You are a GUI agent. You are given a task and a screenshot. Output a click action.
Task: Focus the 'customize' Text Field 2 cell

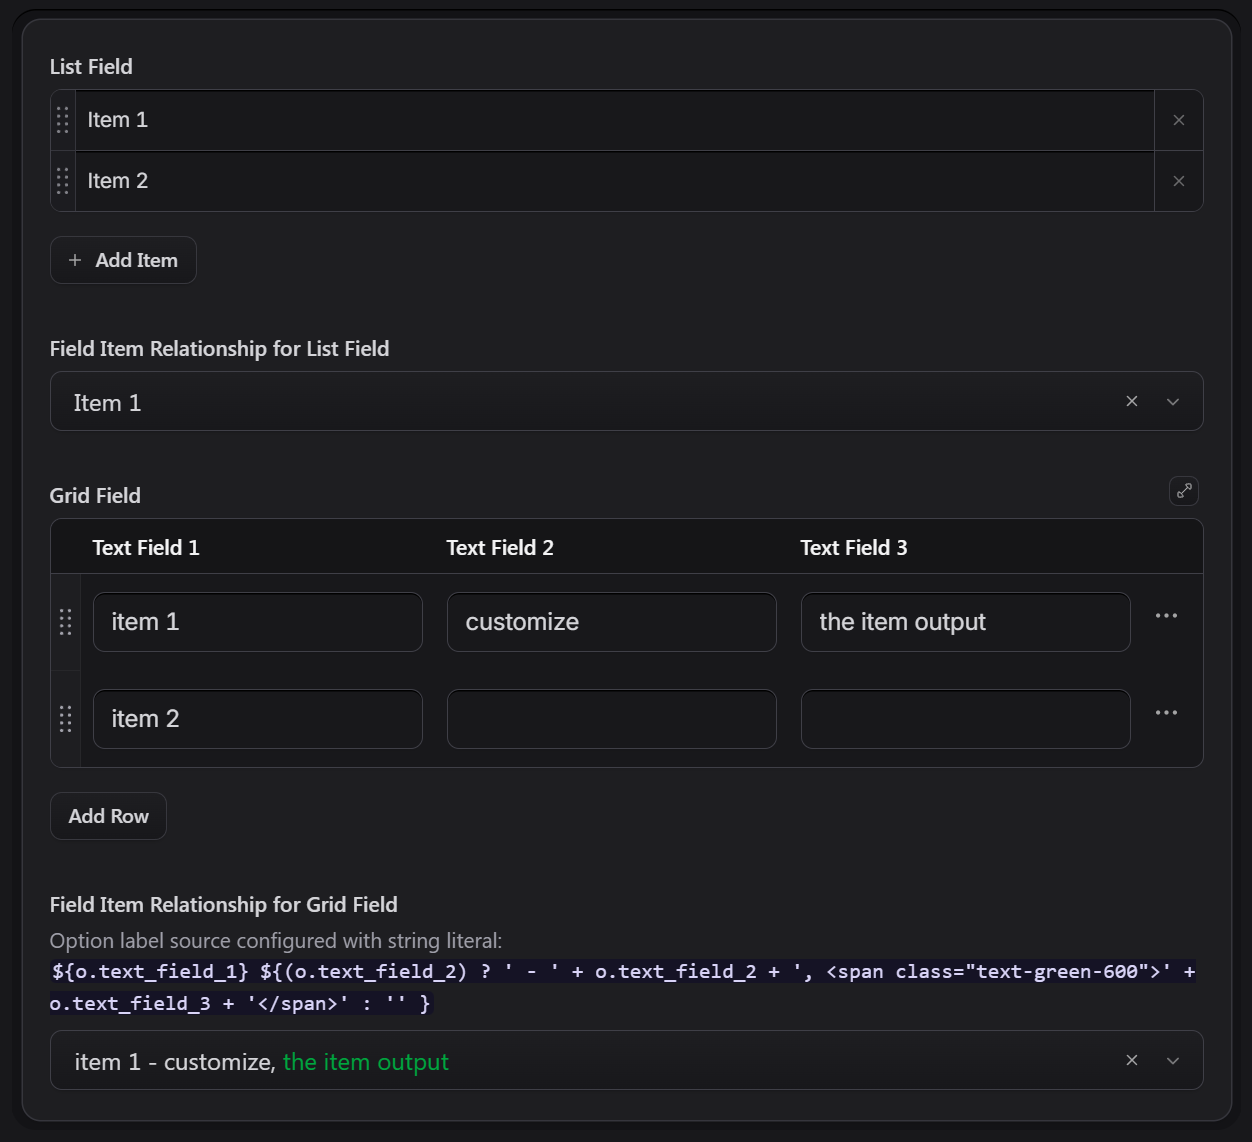click(x=612, y=622)
